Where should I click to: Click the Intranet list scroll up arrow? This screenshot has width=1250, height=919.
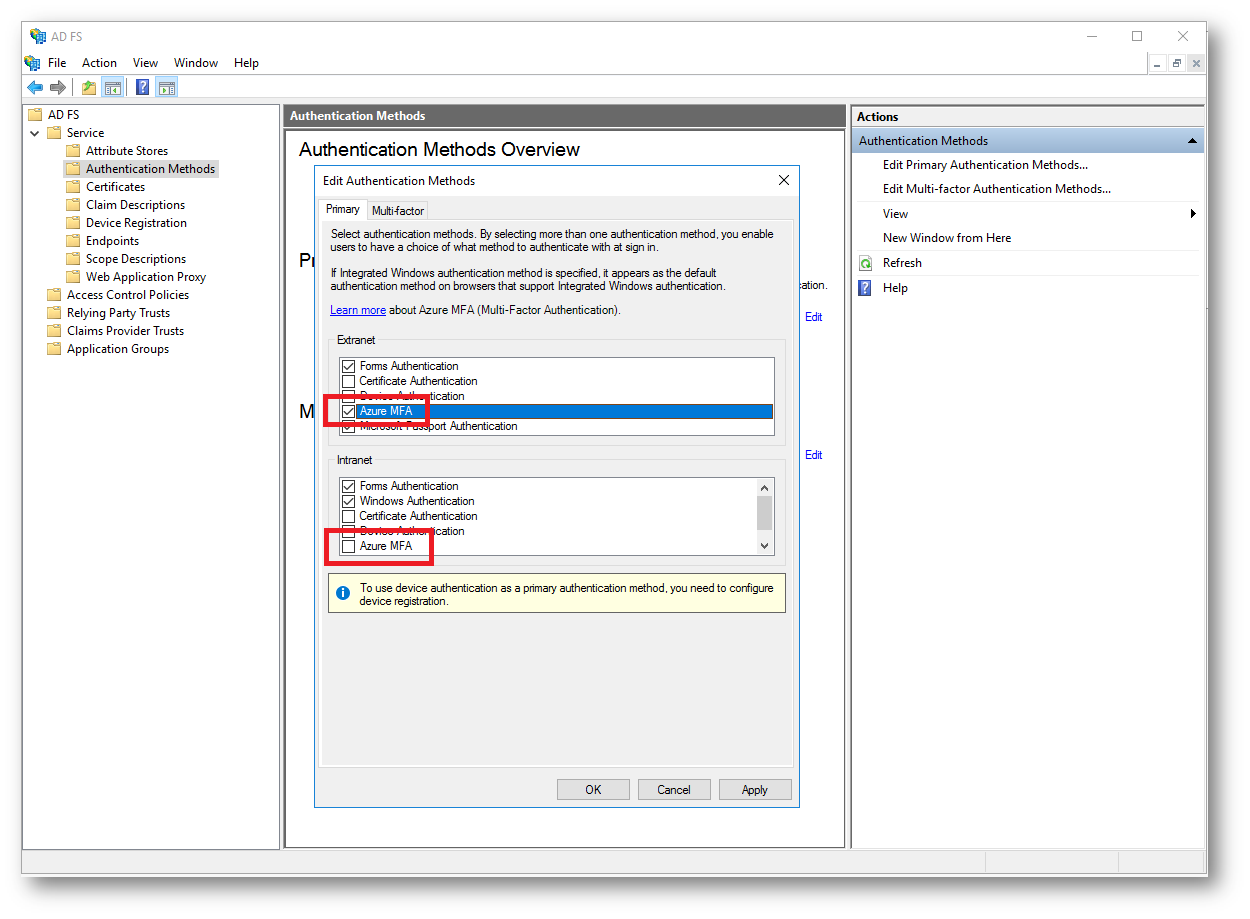click(765, 487)
